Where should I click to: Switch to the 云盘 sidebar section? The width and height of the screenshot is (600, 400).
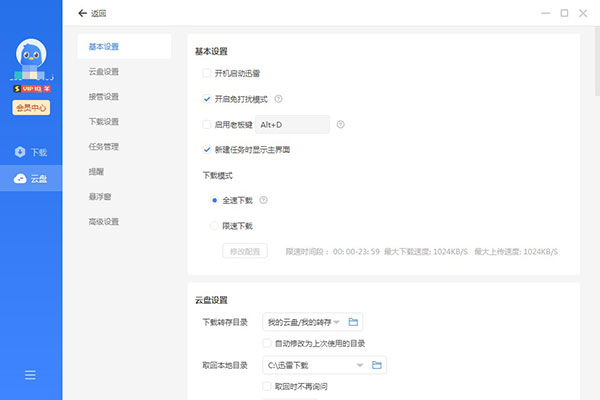[x=31, y=178]
